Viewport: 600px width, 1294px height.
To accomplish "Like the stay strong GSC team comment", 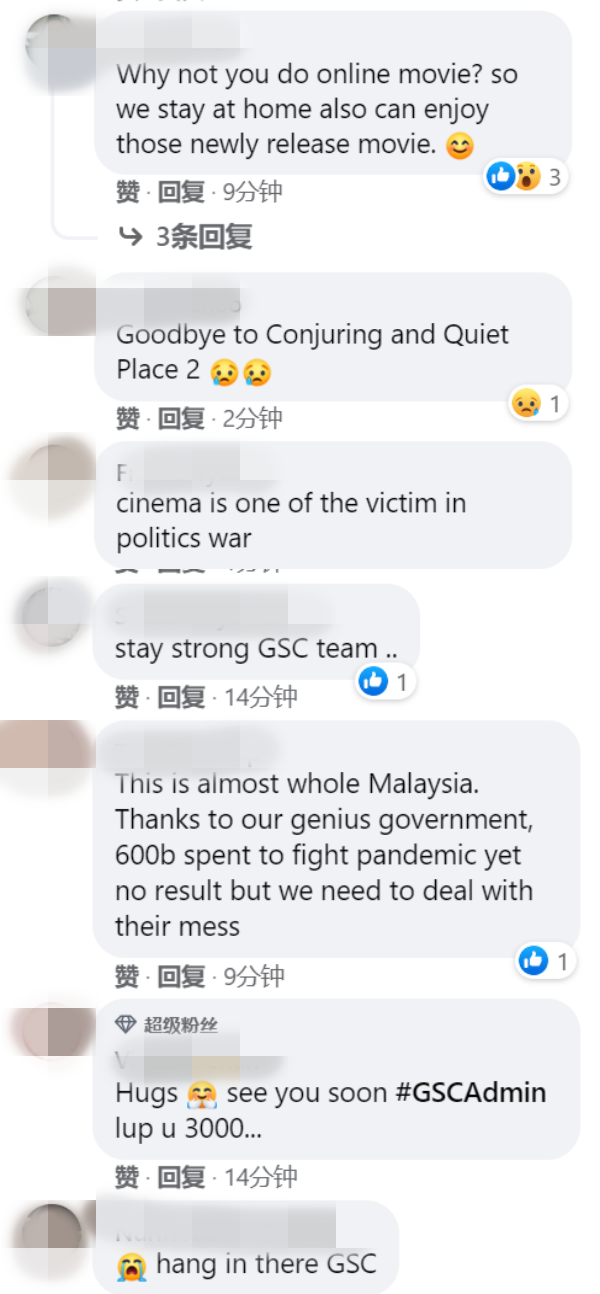I will pos(127,696).
